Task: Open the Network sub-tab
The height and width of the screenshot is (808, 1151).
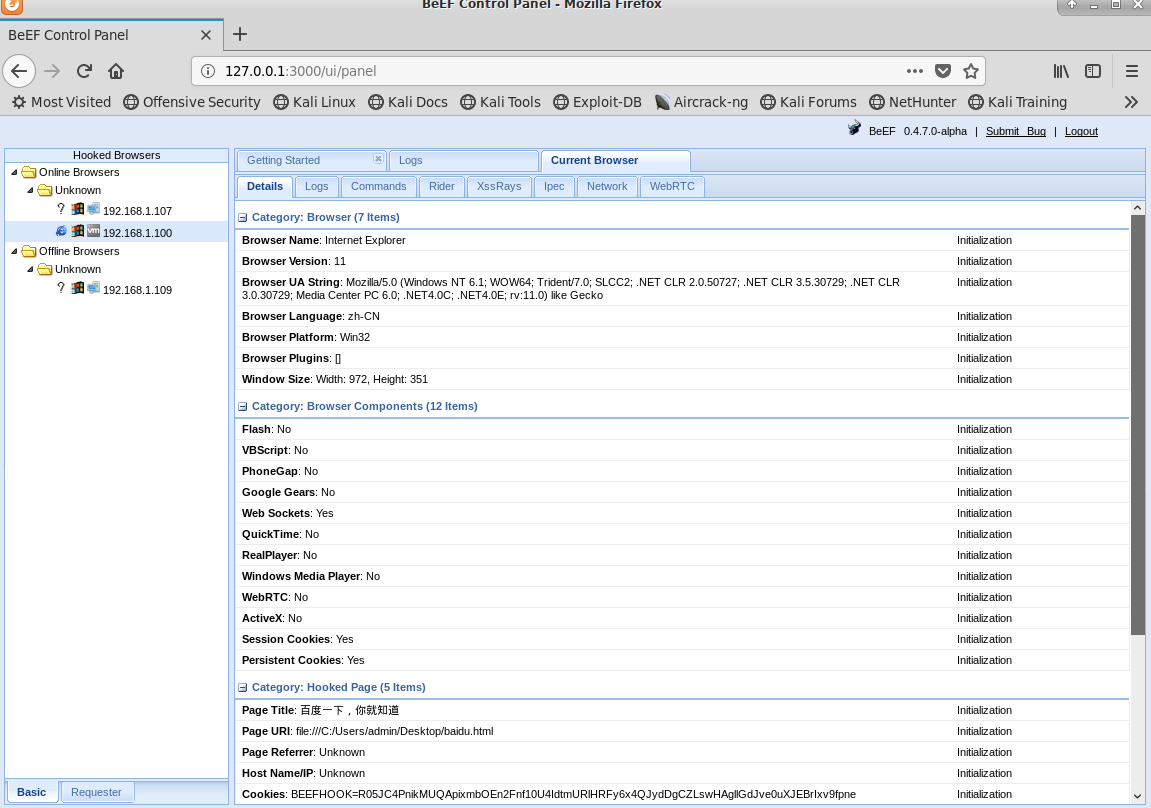Action: point(607,186)
